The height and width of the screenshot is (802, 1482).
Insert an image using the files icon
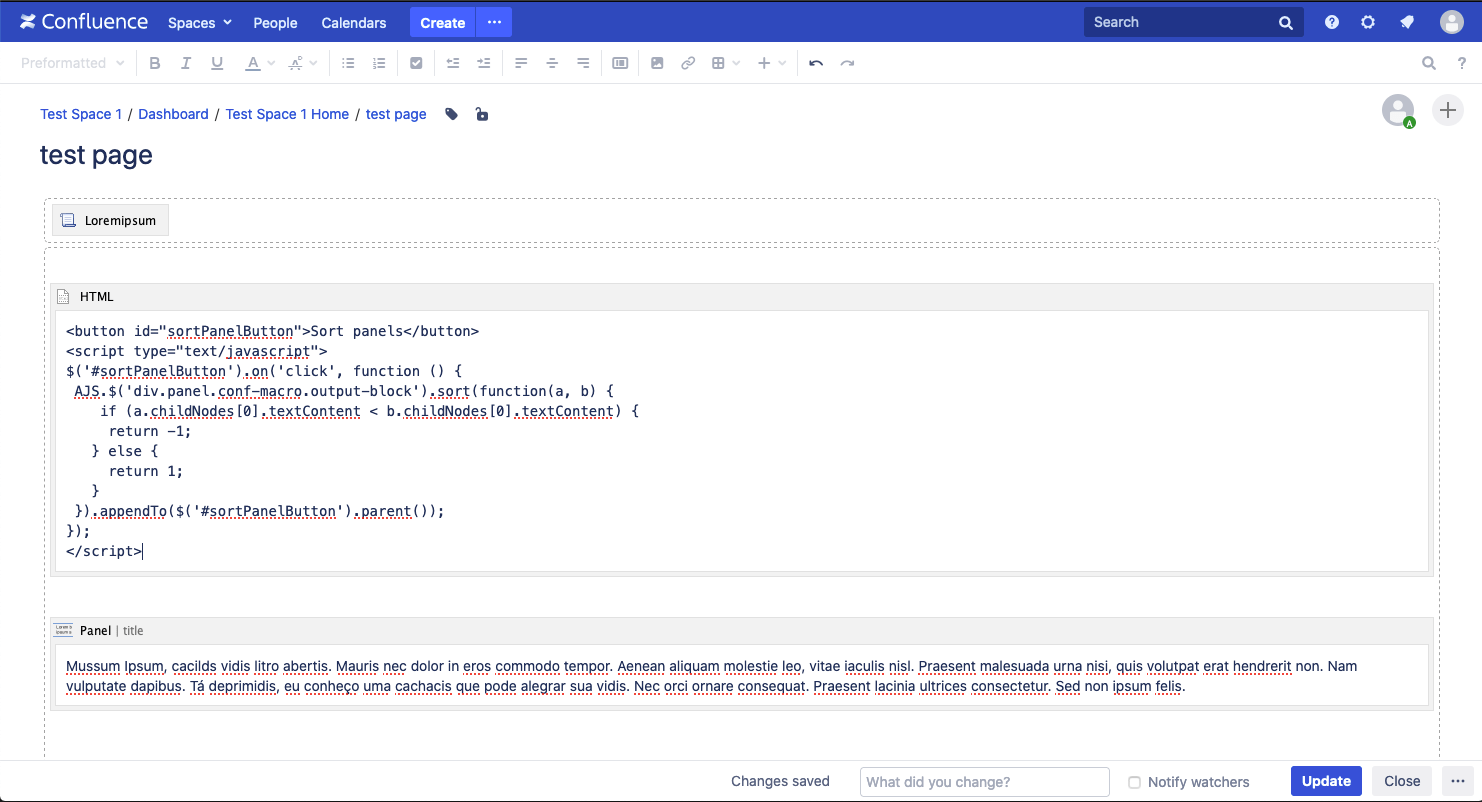pyautogui.click(x=657, y=63)
